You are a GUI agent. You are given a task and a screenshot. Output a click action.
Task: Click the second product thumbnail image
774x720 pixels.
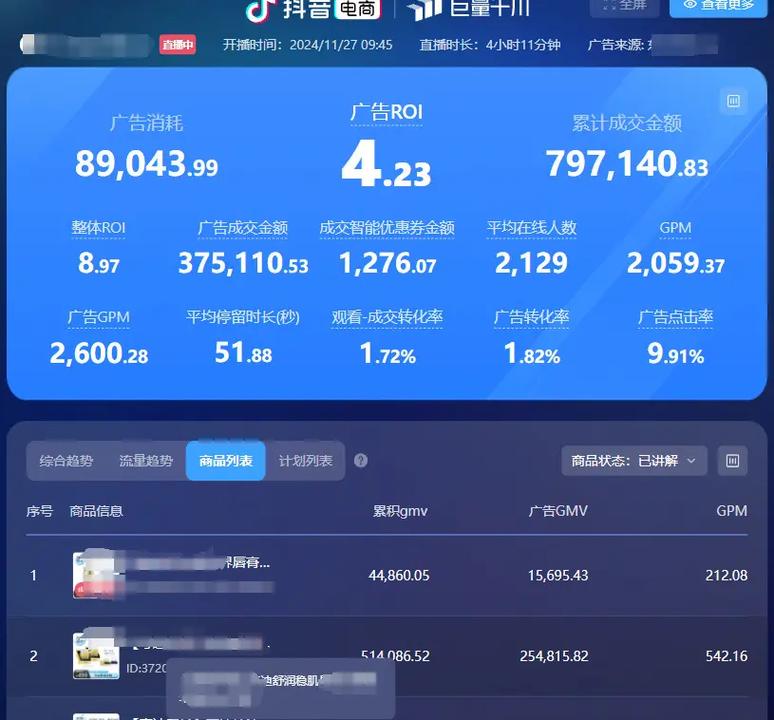pyautogui.click(x=95, y=655)
